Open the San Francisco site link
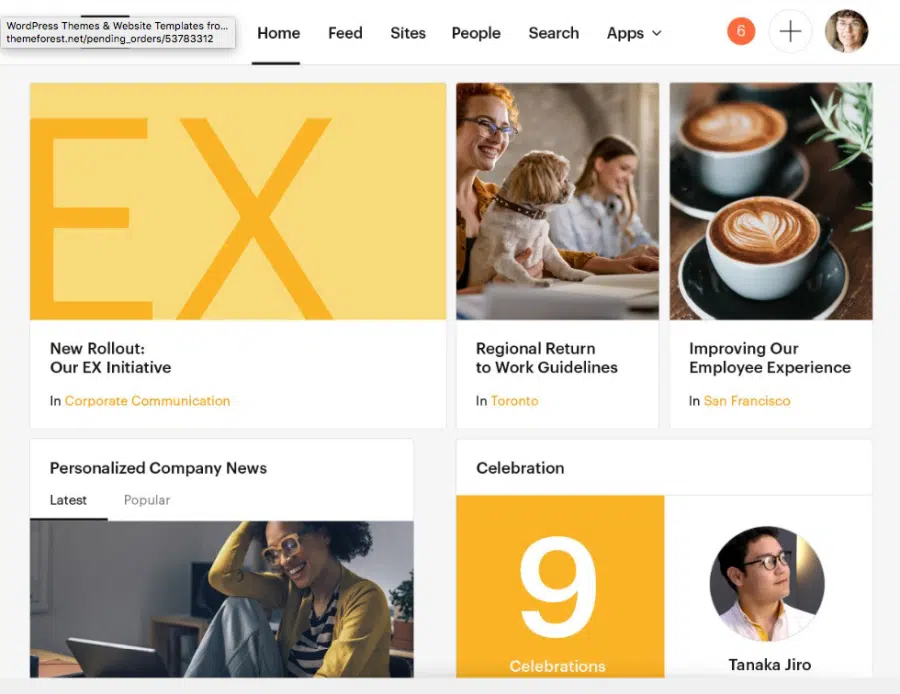The width and height of the screenshot is (900, 694). (x=747, y=401)
